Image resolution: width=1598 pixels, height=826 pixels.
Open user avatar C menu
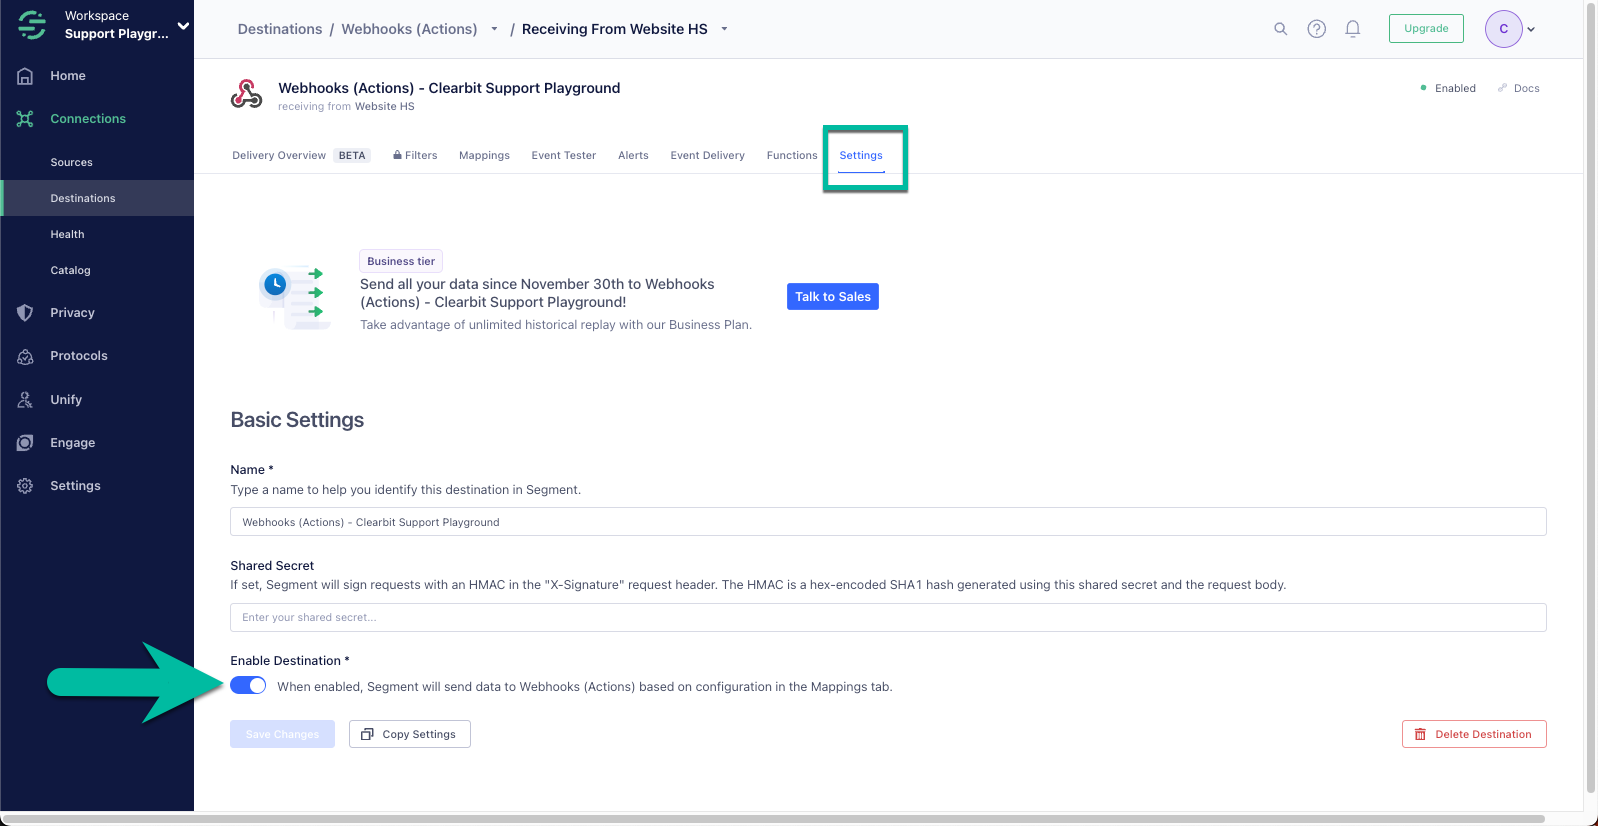(x=1503, y=29)
